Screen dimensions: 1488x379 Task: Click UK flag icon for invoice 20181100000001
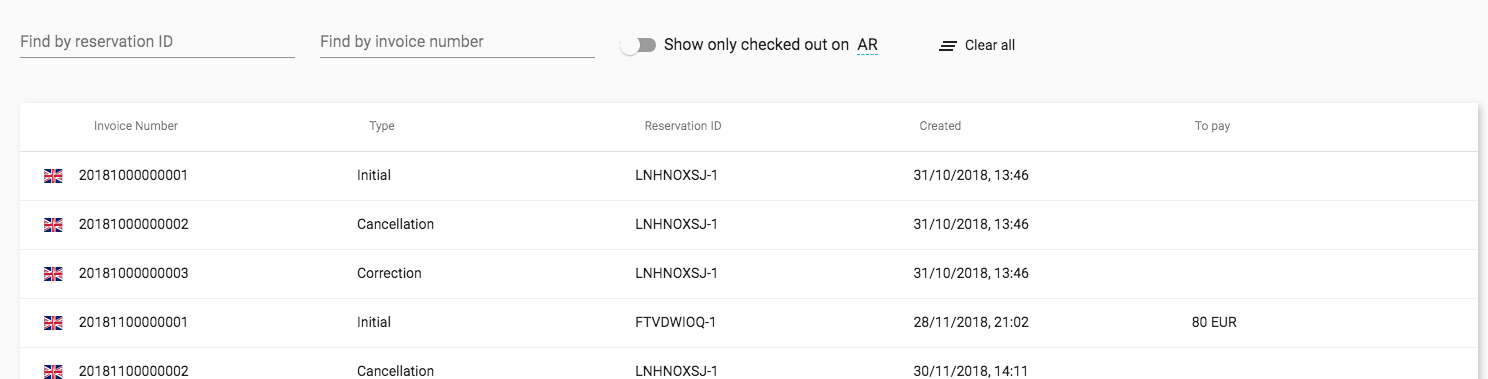point(53,323)
